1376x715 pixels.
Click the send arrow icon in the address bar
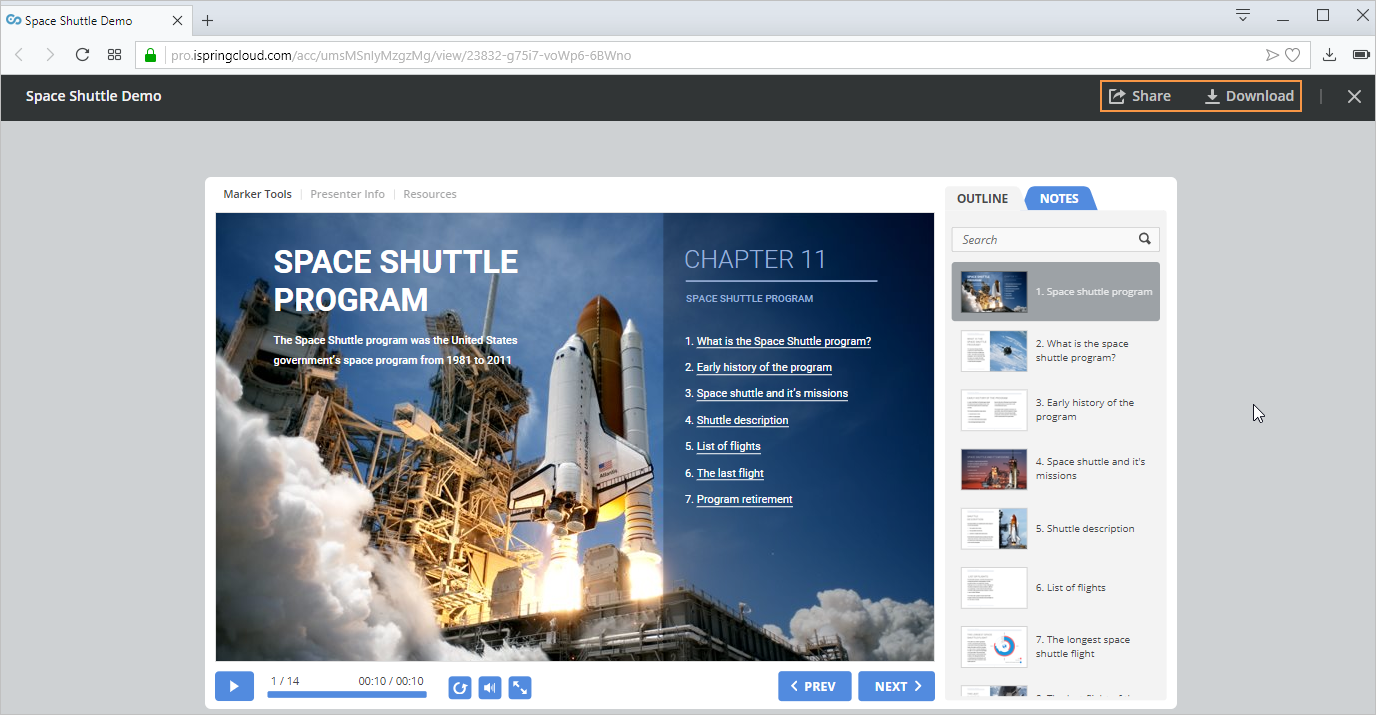[x=1273, y=55]
